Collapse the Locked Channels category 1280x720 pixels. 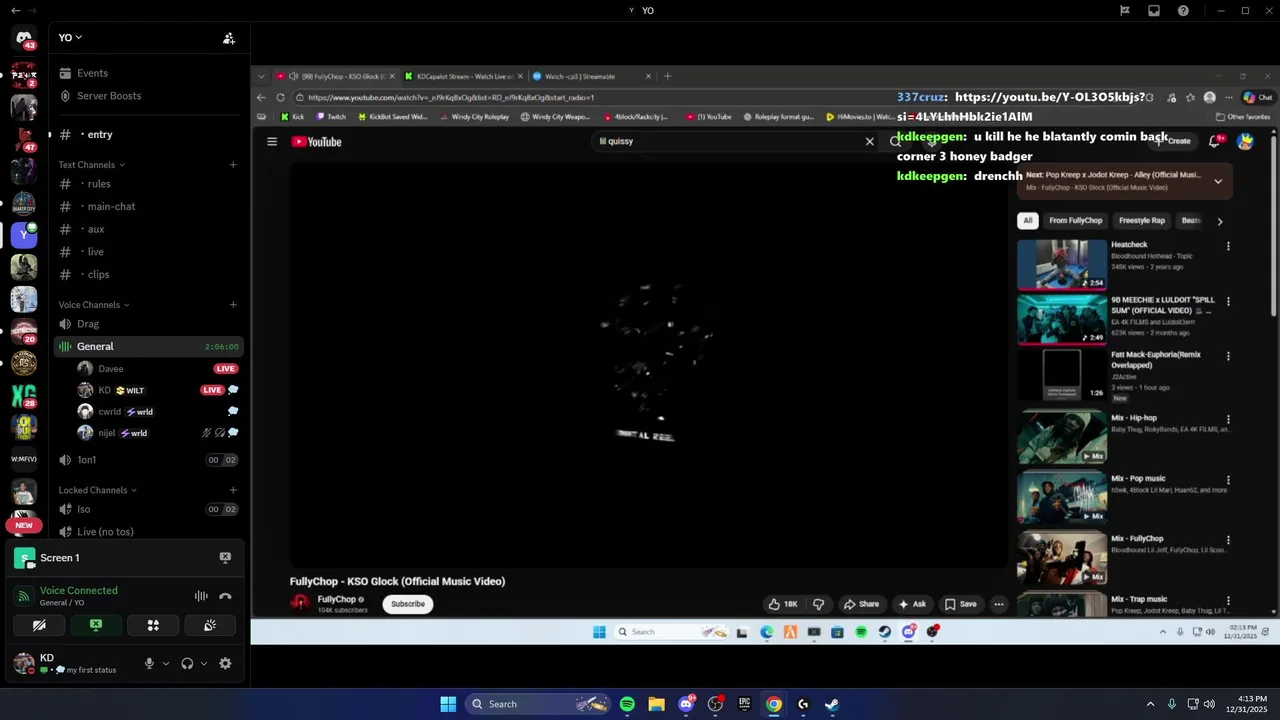point(97,490)
